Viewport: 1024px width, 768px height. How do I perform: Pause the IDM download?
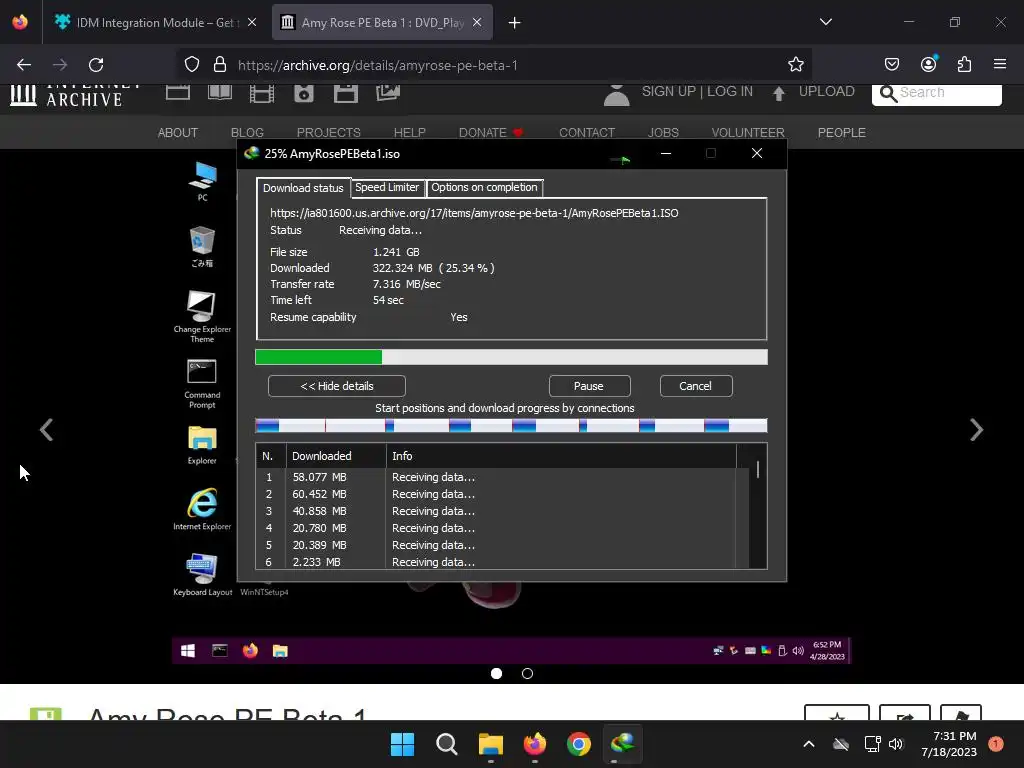click(x=588, y=386)
